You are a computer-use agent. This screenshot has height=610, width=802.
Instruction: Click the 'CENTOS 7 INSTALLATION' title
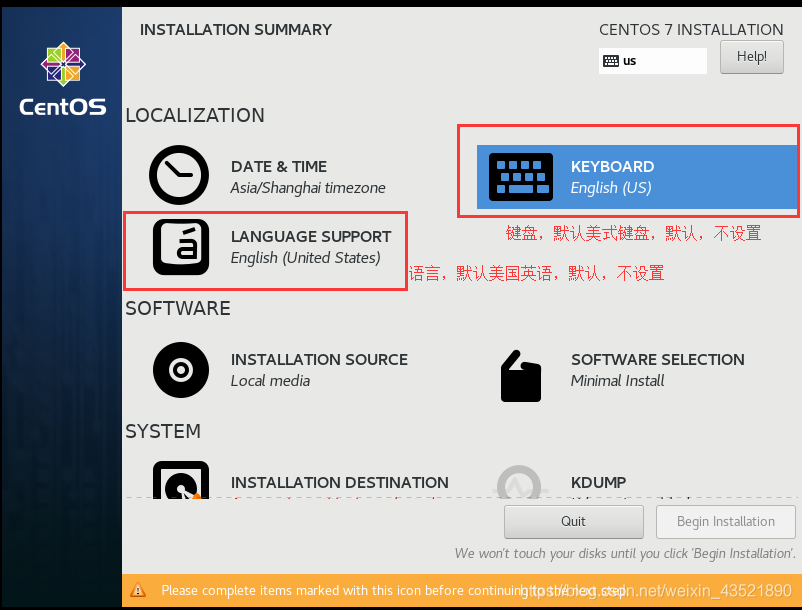click(691, 30)
